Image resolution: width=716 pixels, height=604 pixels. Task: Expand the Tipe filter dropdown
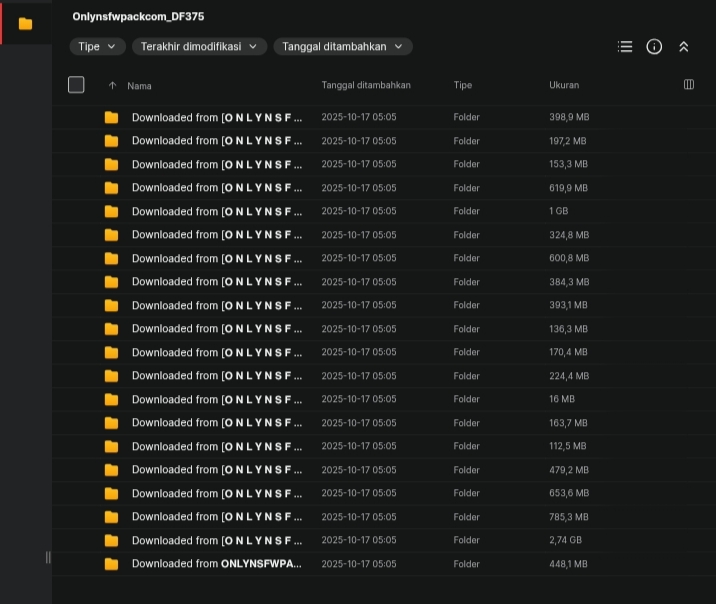coord(98,46)
